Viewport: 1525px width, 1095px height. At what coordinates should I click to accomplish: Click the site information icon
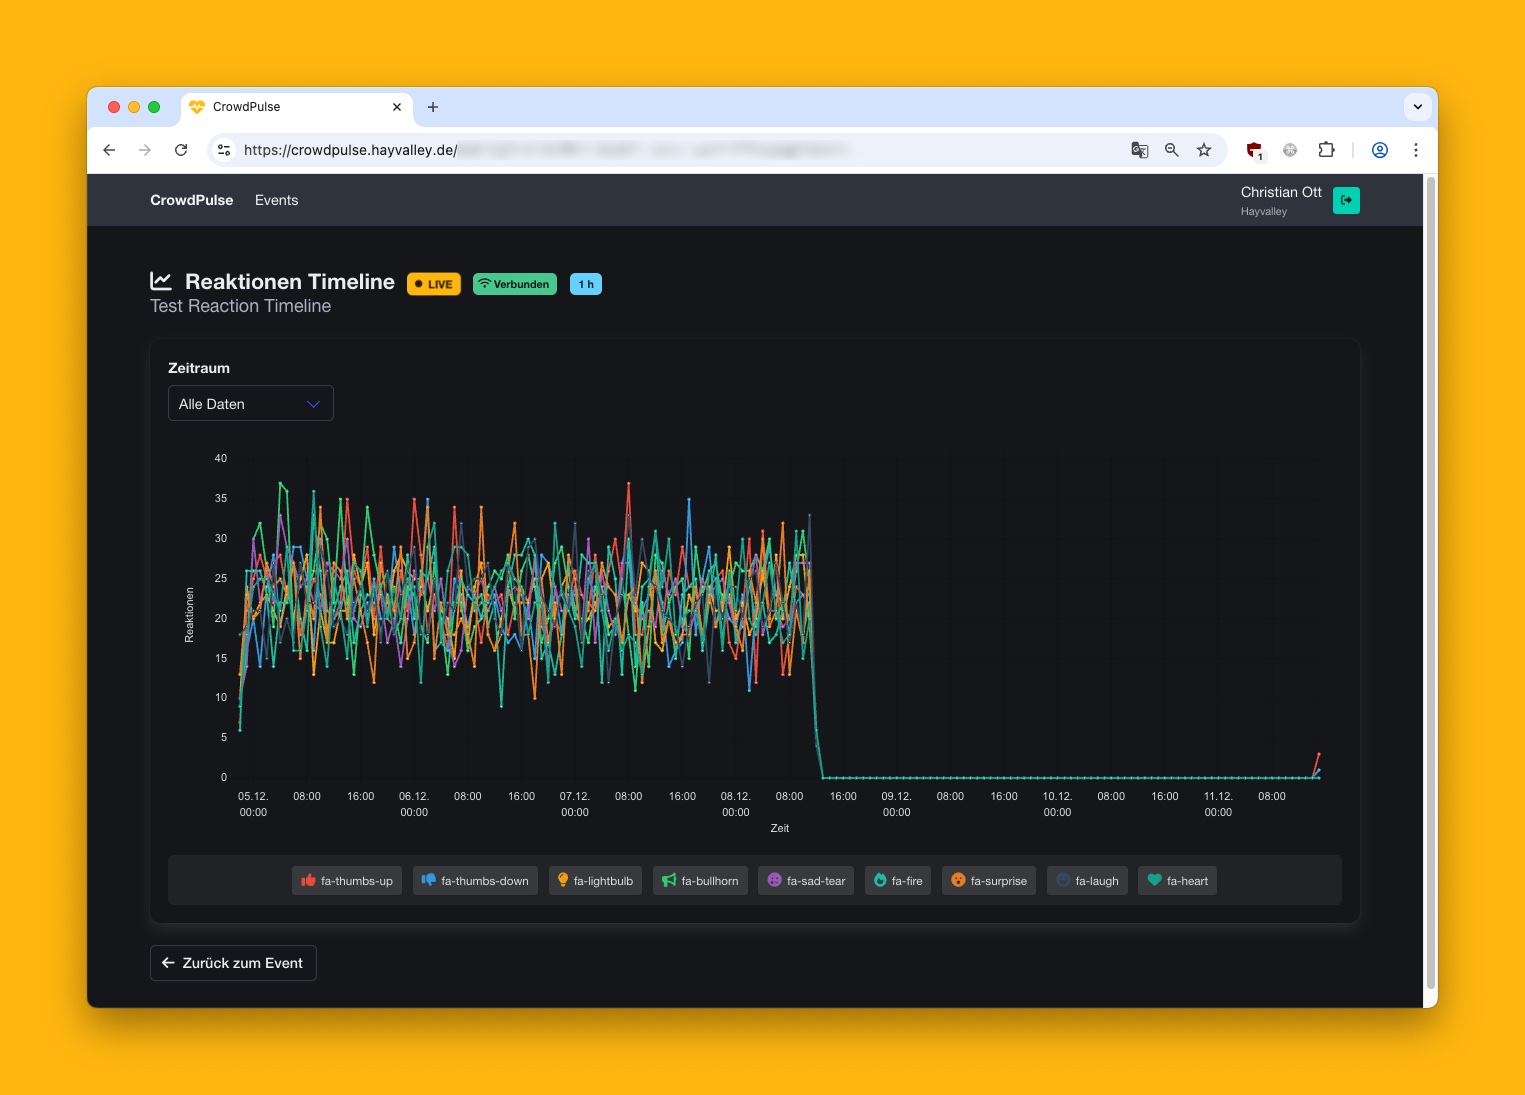[x=224, y=150]
